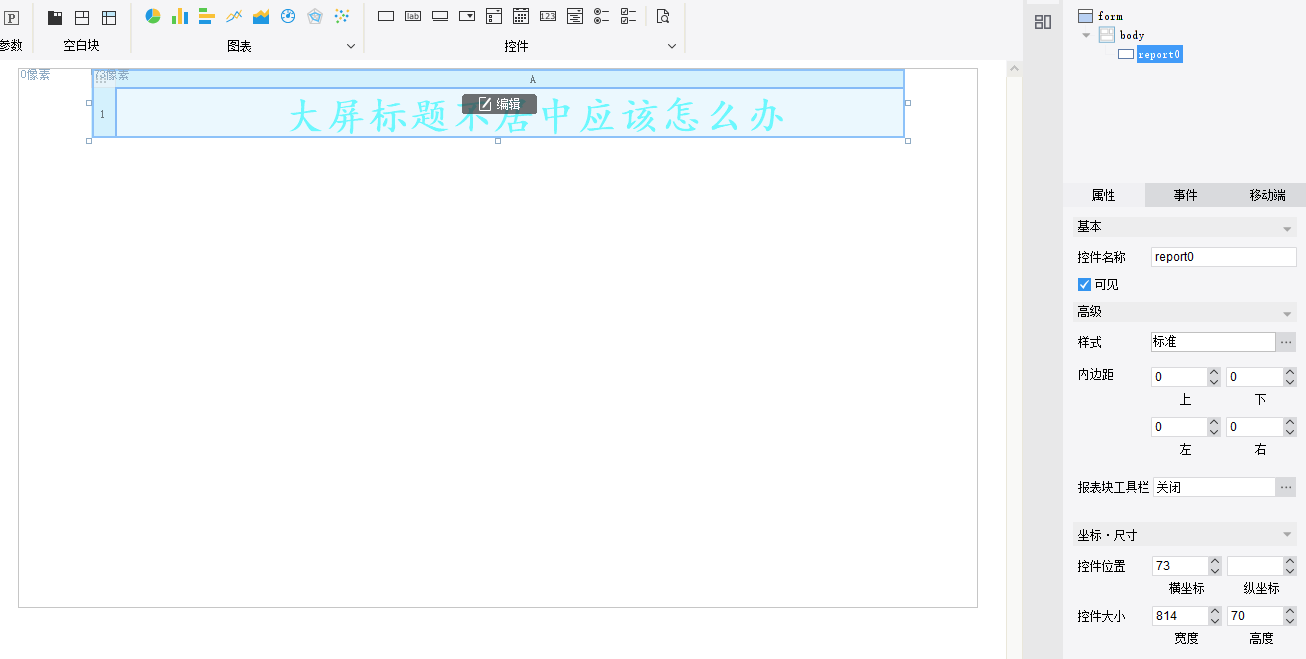Click the 高度 size input
This screenshot has height=659, width=1306.
1255,616
